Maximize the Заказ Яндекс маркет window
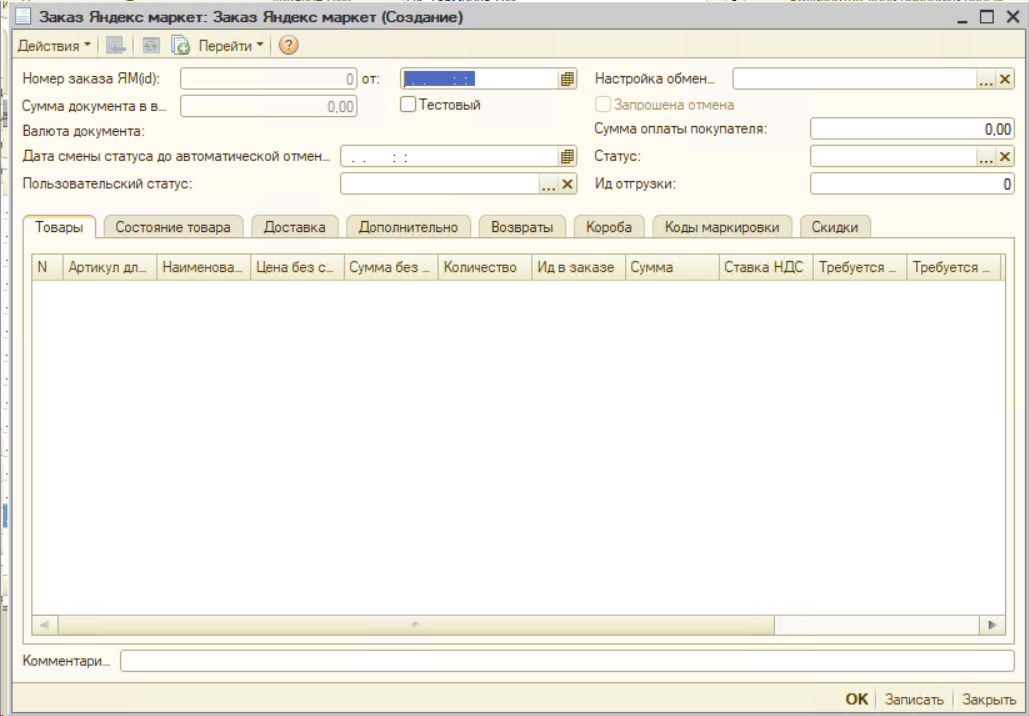1029x716 pixels. click(986, 16)
